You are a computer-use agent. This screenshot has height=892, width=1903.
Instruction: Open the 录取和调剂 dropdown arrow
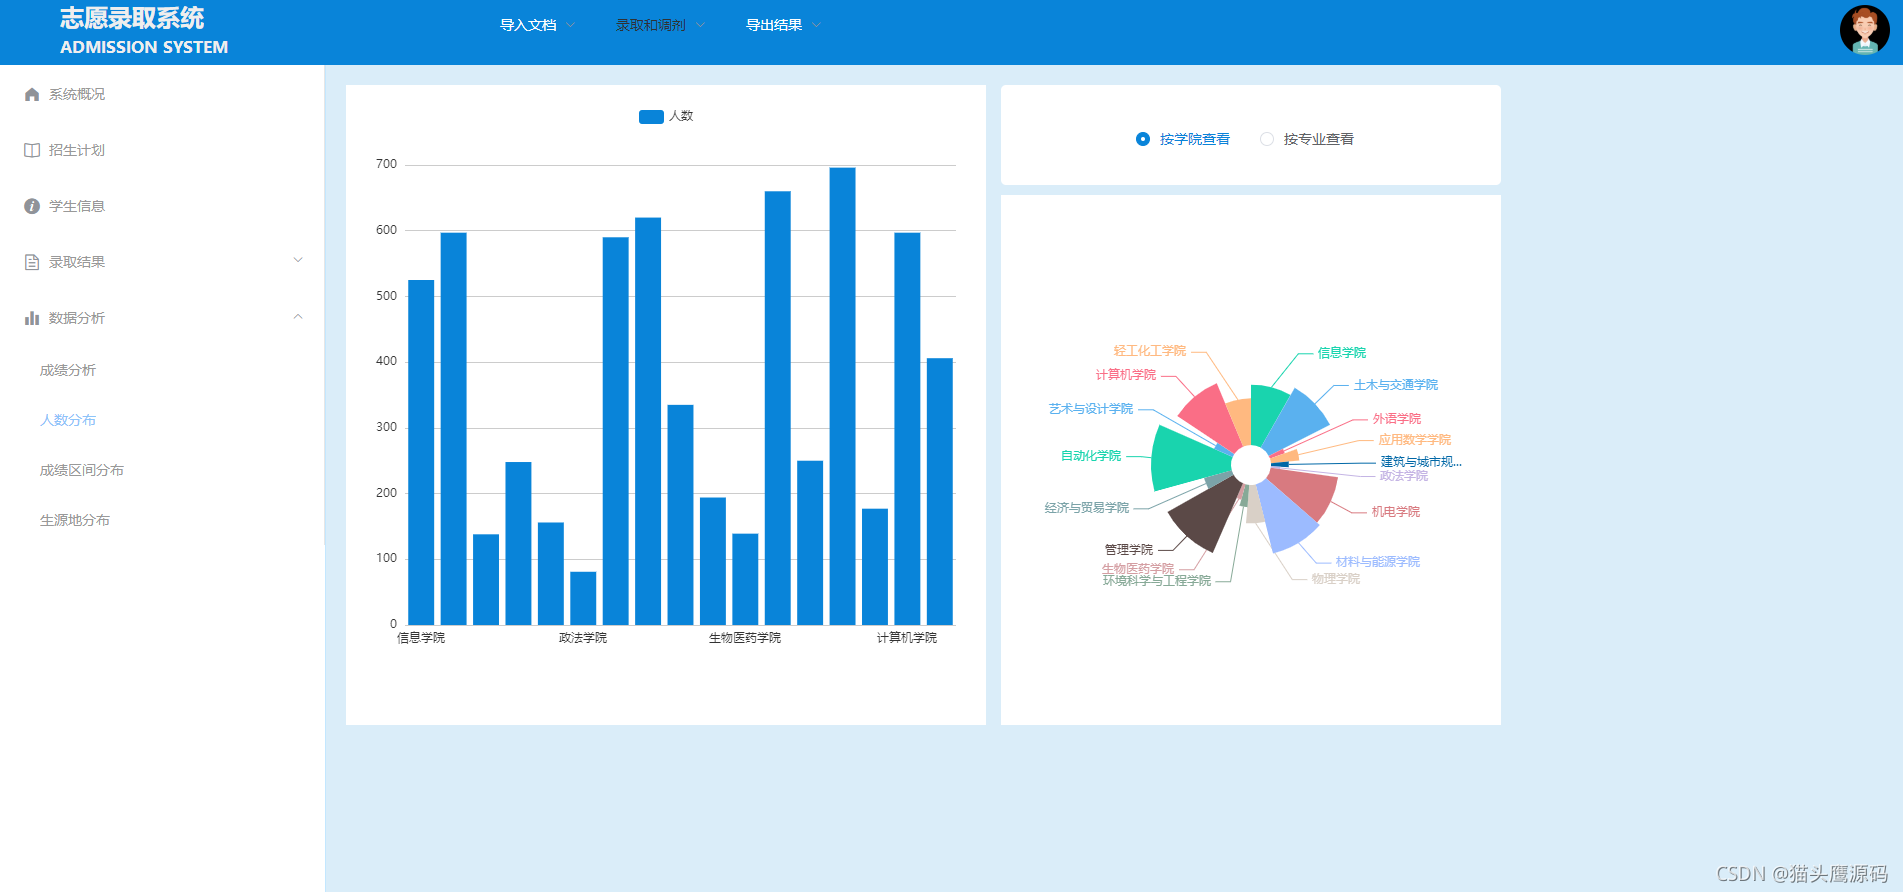tap(700, 25)
